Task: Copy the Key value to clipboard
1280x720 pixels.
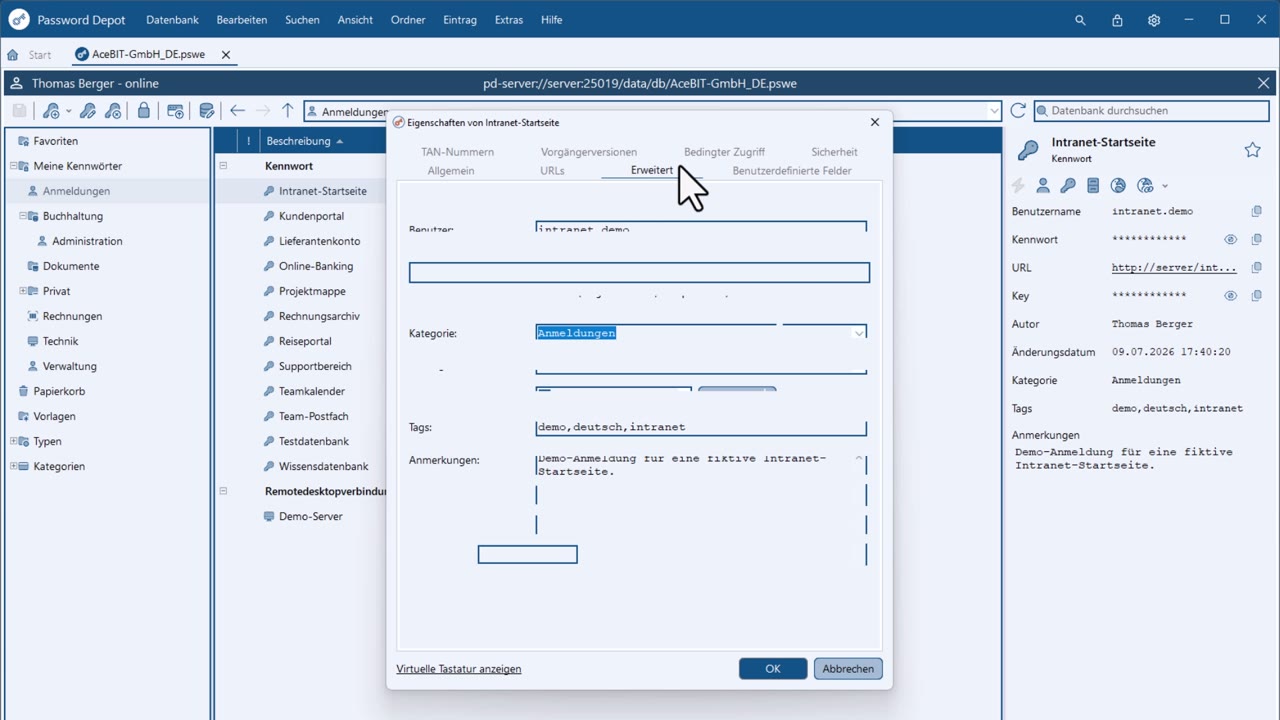Action: (x=1257, y=295)
